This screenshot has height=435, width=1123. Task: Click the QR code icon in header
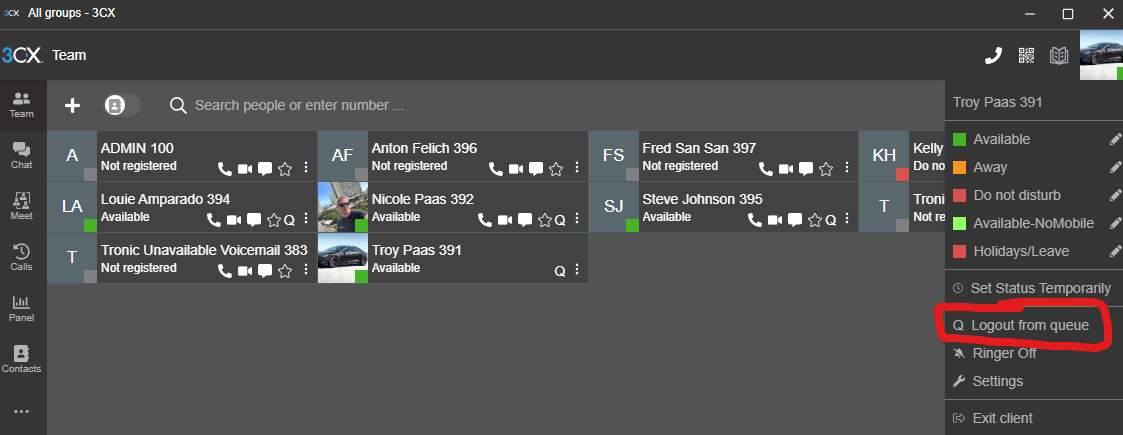[x=1026, y=56]
